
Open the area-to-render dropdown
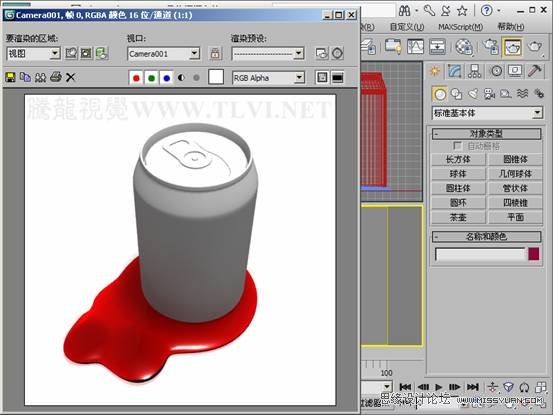pyautogui.click(x=55, y=54)
